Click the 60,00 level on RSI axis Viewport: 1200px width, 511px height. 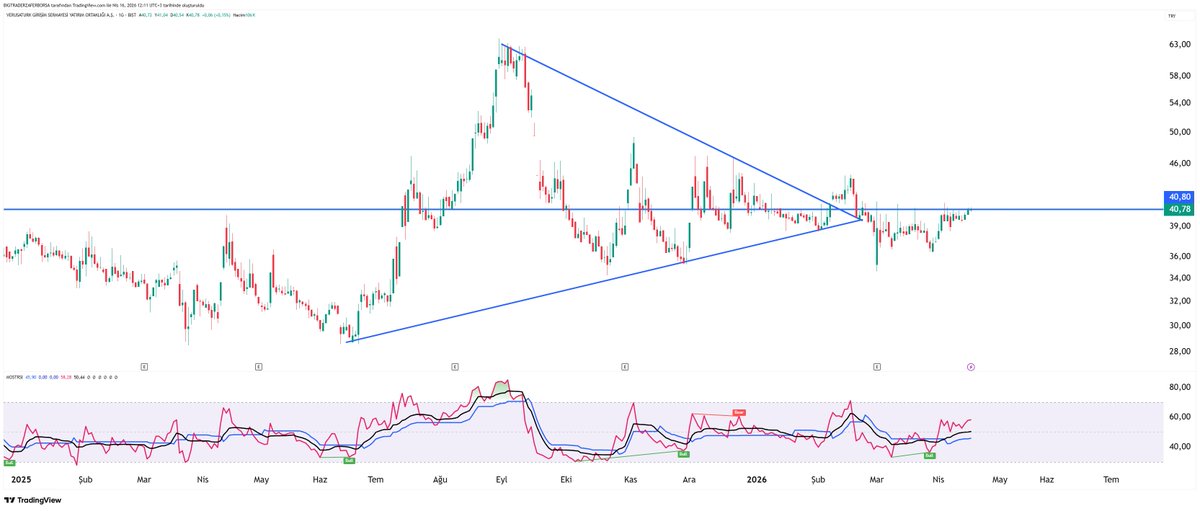[1179, 417]
